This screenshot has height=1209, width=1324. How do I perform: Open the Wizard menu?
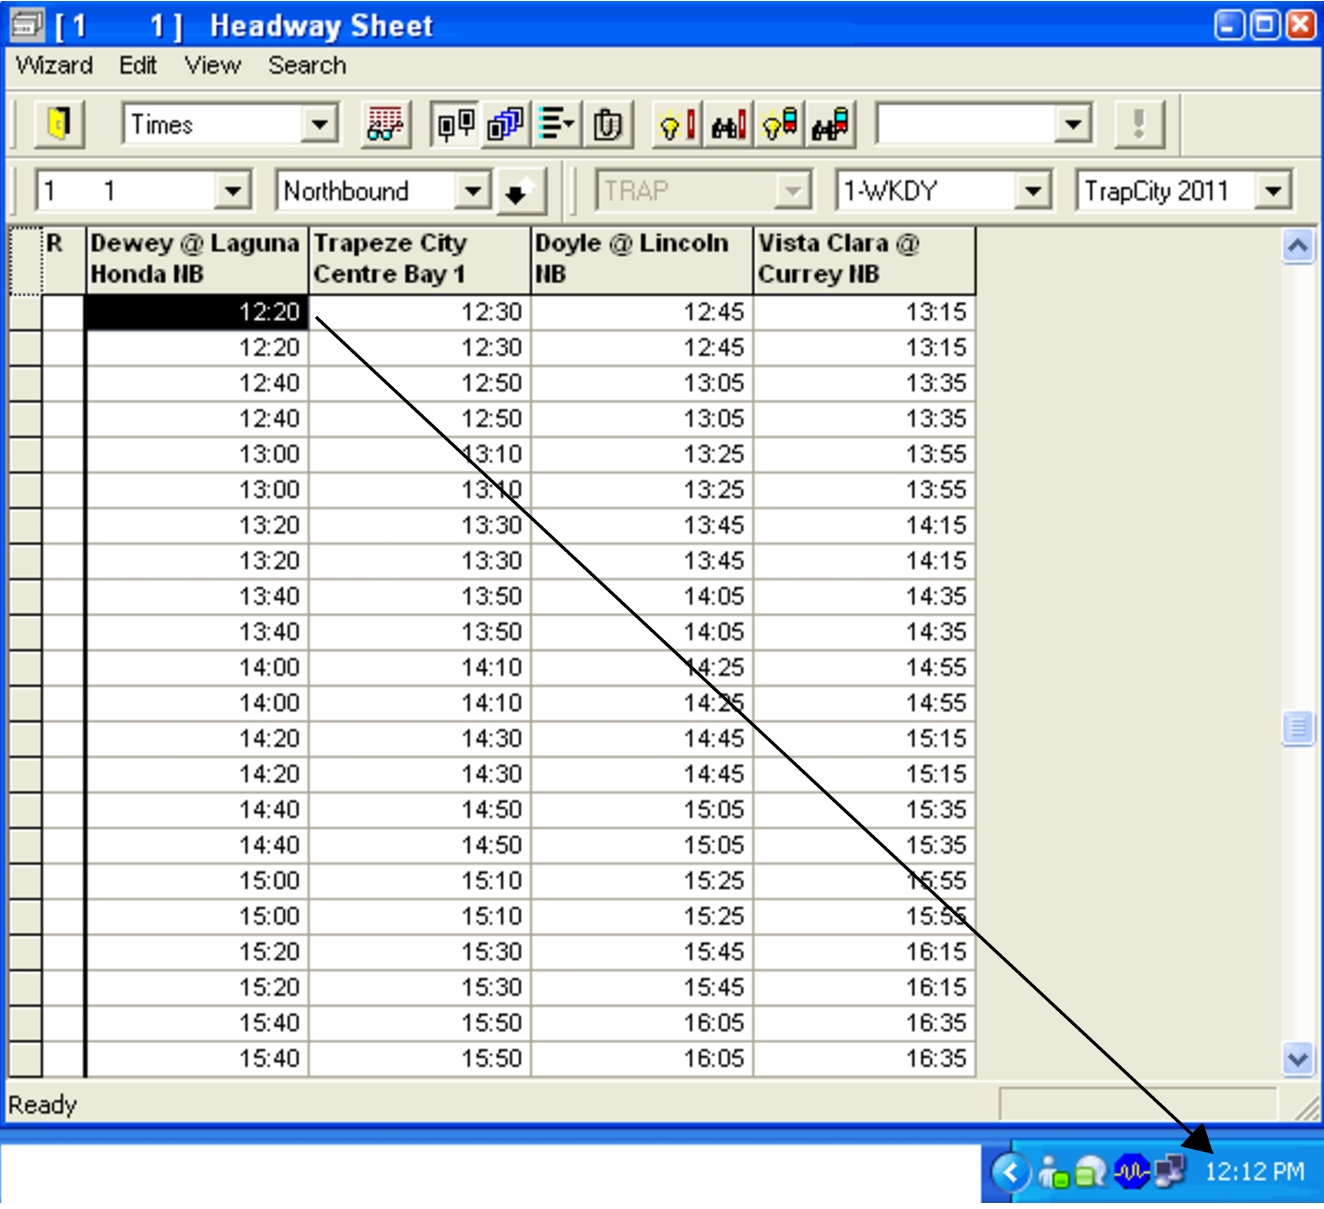[x=52, y=65]
